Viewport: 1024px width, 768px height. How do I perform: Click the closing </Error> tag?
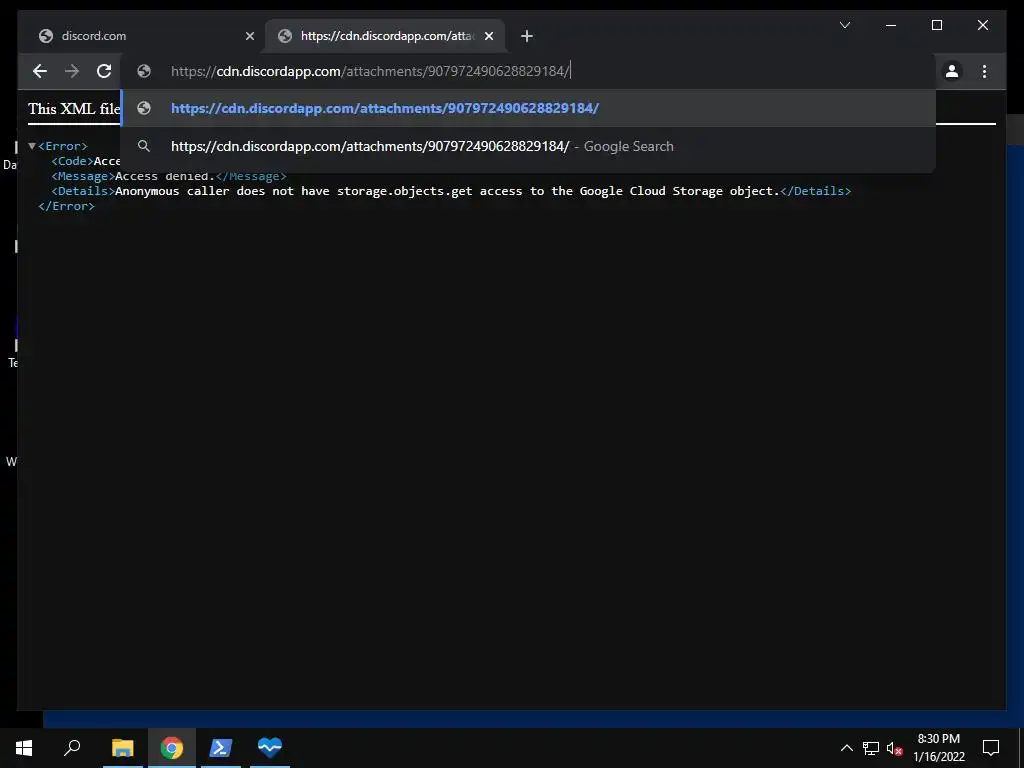pyautogui.click(x=66, y=206)
